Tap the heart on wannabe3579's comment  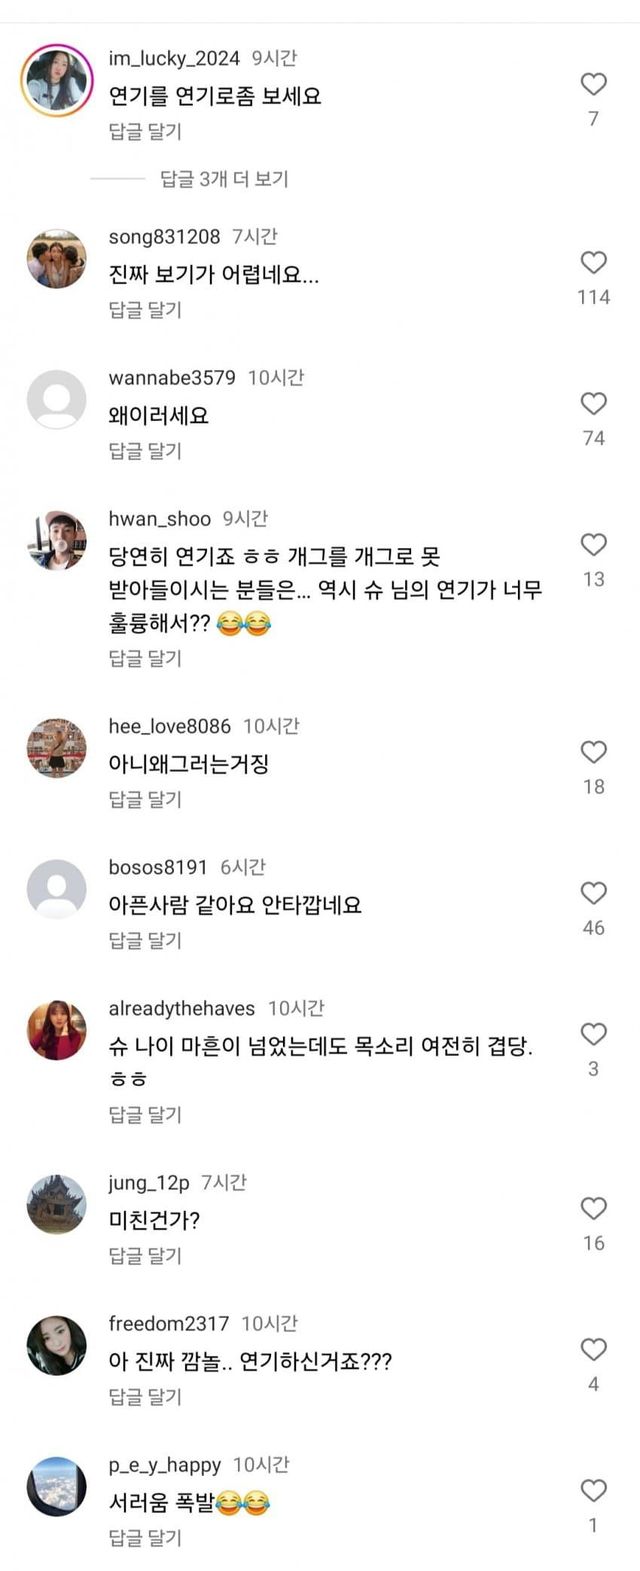point(593,404)
